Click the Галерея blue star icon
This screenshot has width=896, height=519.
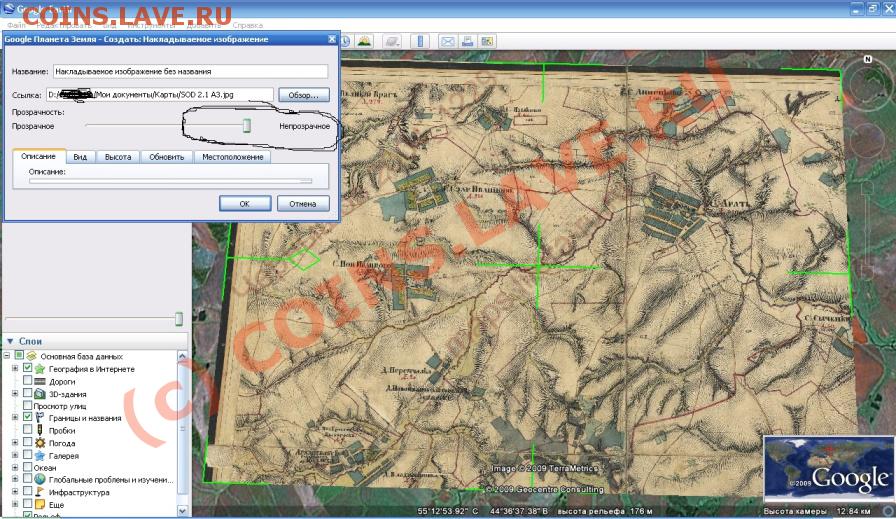pyautogui.click(x=40, y=456)
